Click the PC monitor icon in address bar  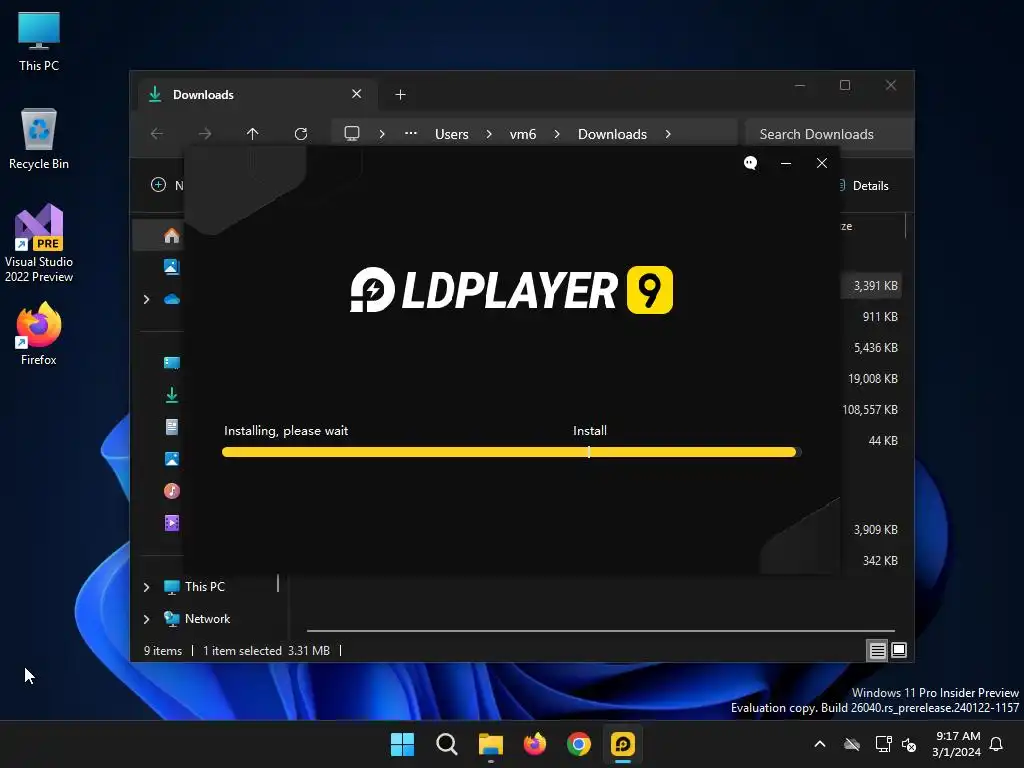(x=352, y=134)
